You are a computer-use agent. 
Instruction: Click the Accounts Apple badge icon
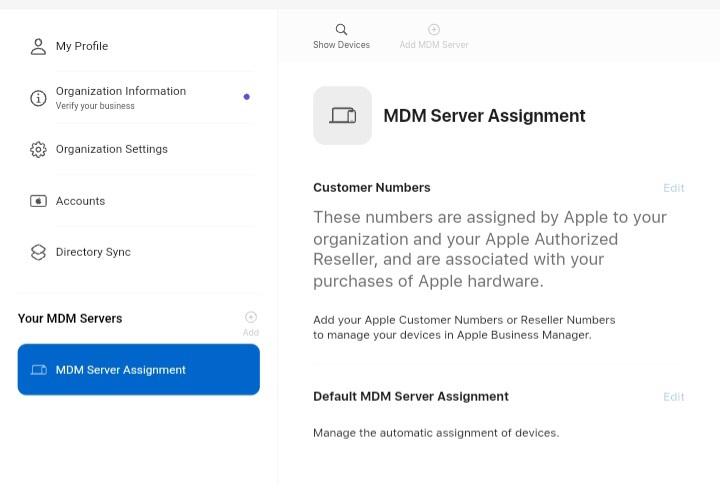[39, 201]
